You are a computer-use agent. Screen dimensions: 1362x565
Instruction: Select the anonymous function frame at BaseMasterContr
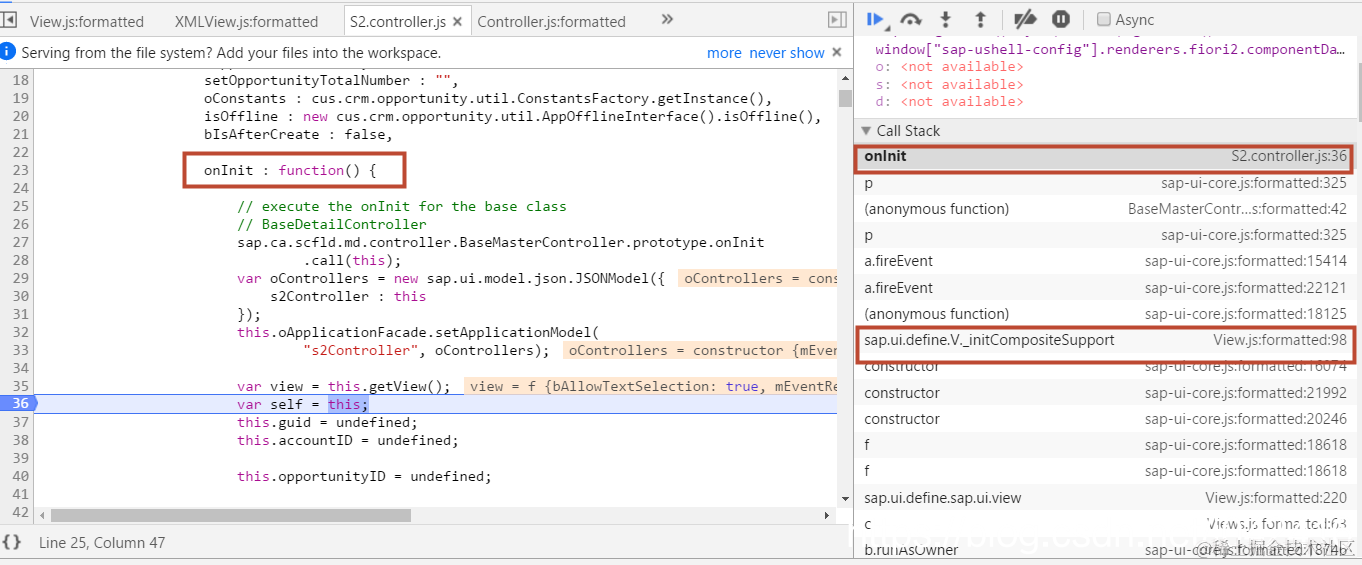point(1105,209)
